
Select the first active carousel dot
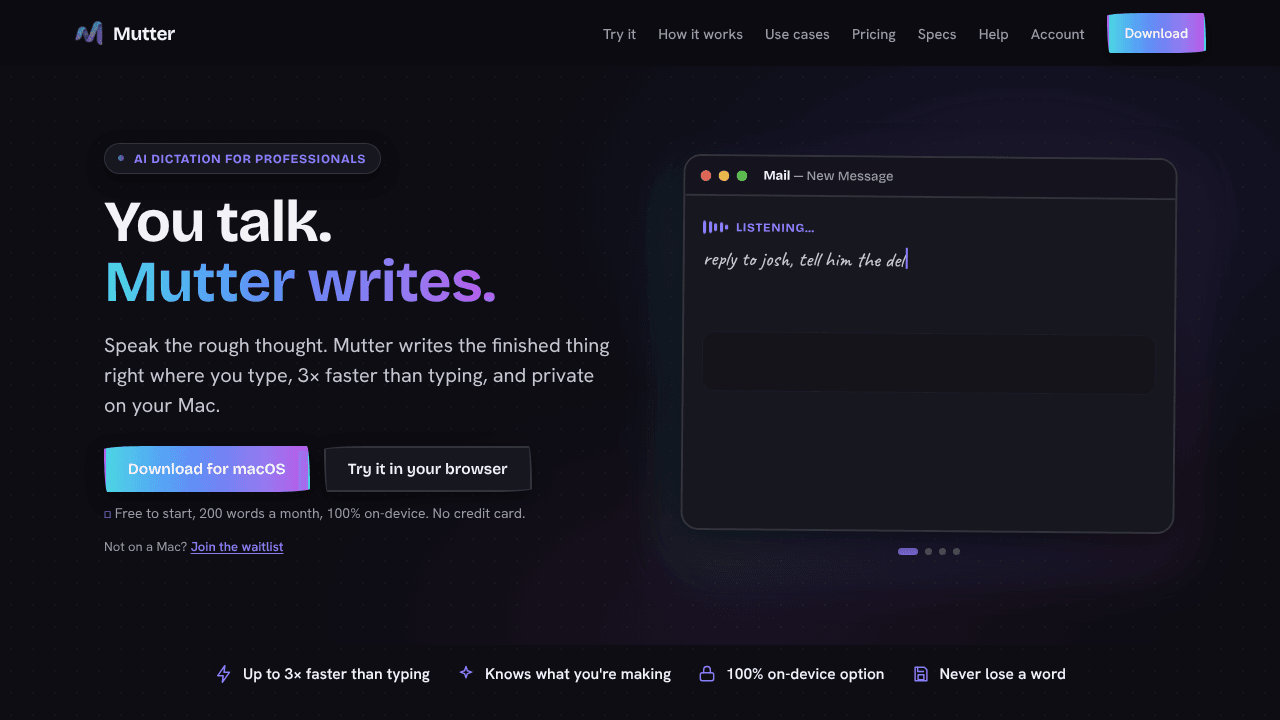(x=908, y=551)
